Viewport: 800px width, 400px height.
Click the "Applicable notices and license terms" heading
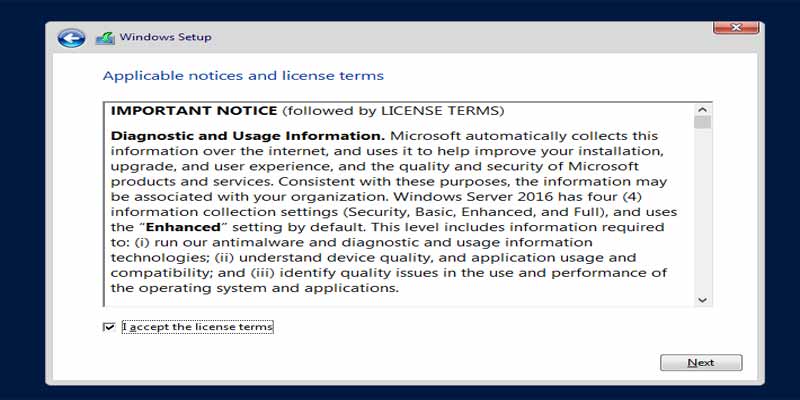243,76
